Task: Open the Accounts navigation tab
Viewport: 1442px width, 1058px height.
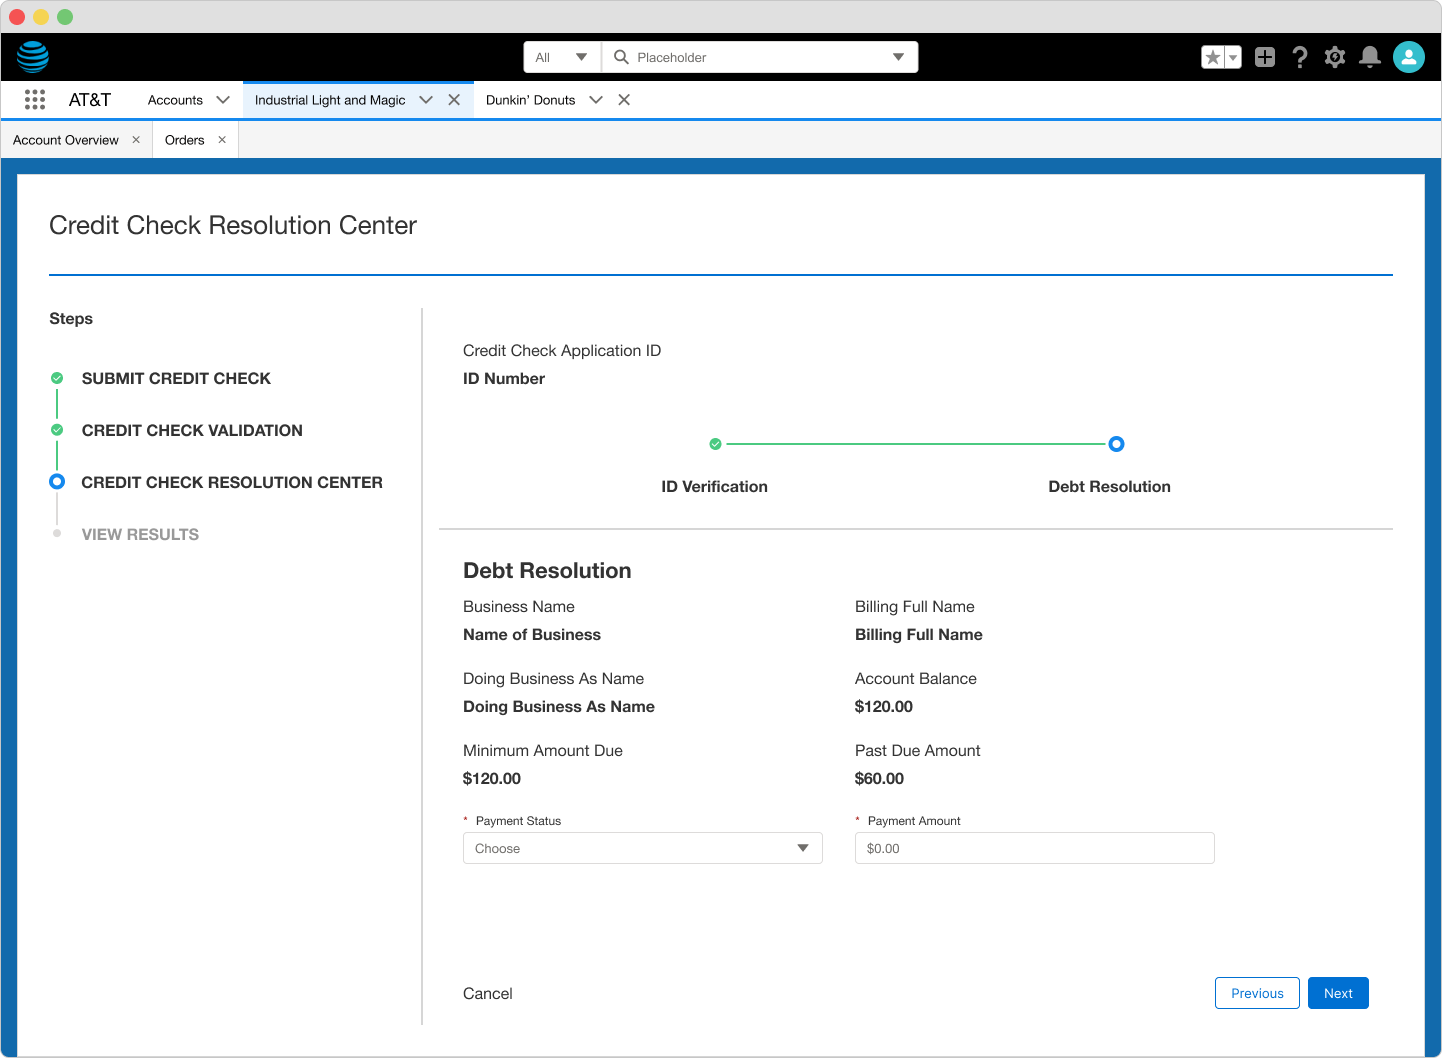Action: [175, 100]
